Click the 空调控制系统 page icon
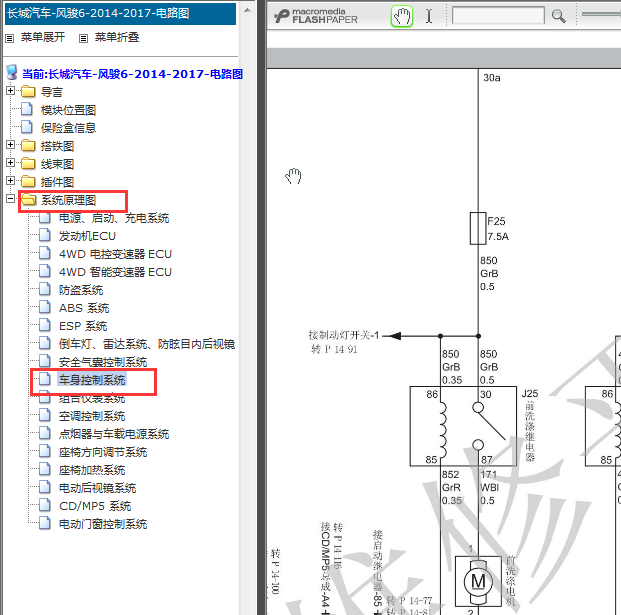 pyautogui.click(x=44, y=415)
